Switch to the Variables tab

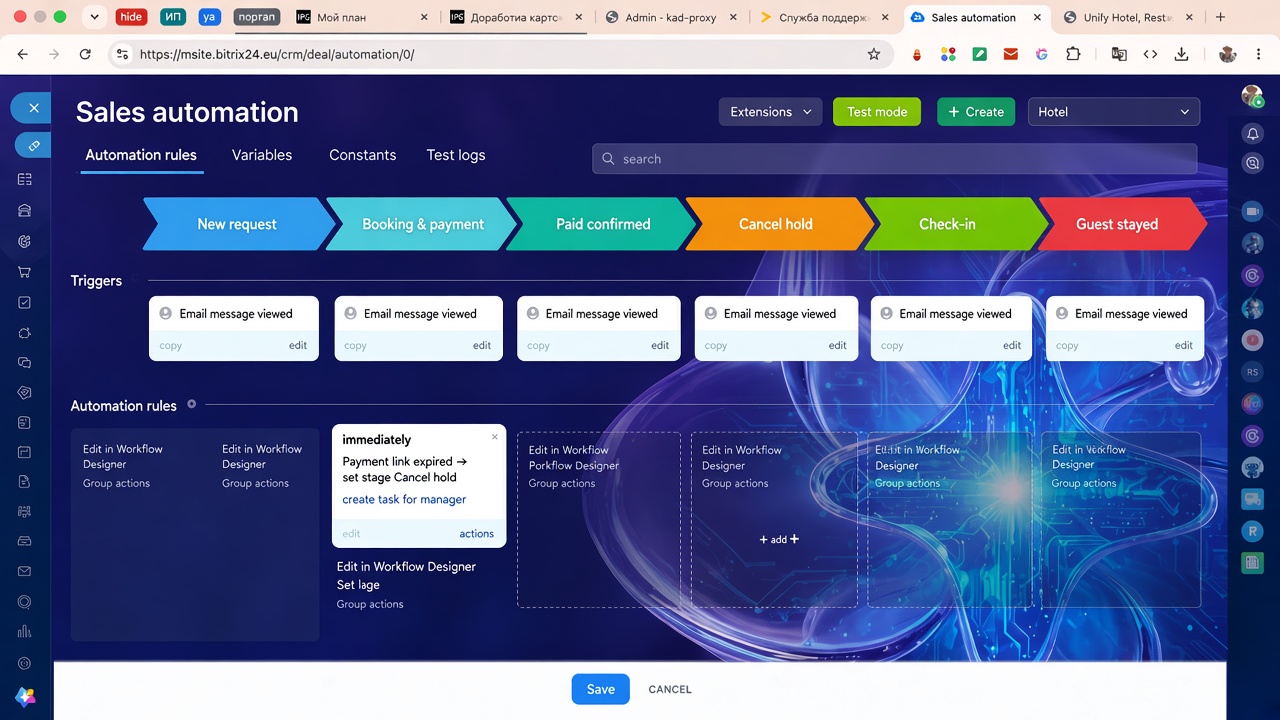pyautogui.click(x=262, y=155)
